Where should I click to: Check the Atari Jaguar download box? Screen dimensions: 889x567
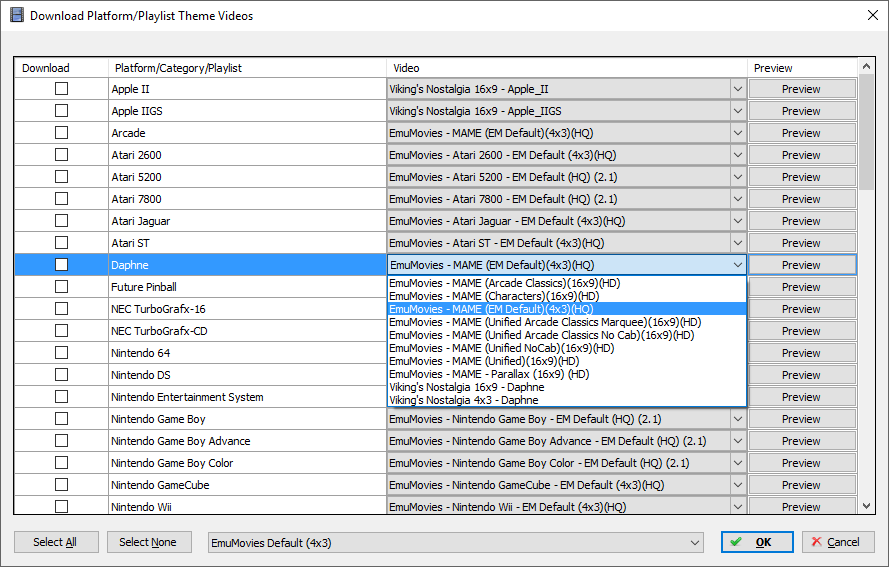click(61, 221)
